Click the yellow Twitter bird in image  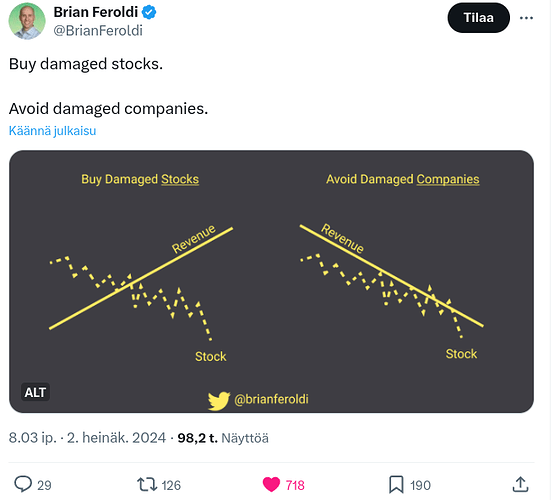click(219, 401)
